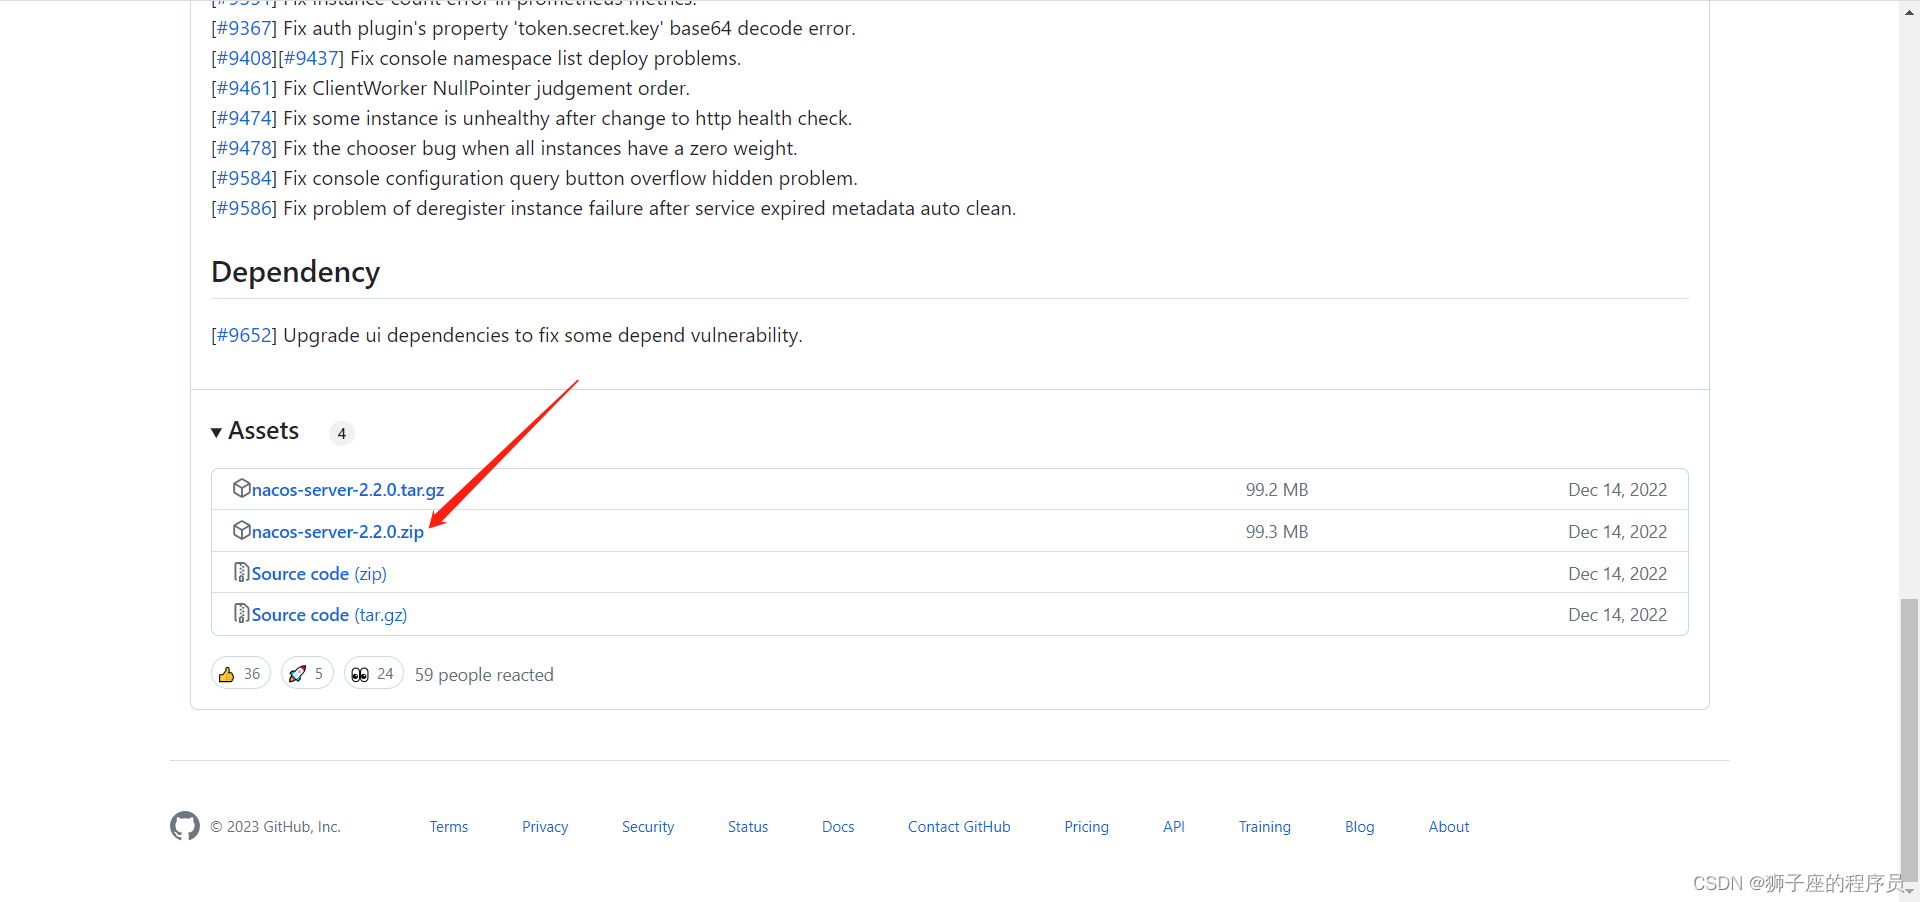This screenshot has height=902, width=1920.
Task: Click the 99.2 MB file size
Action: 1277,490
